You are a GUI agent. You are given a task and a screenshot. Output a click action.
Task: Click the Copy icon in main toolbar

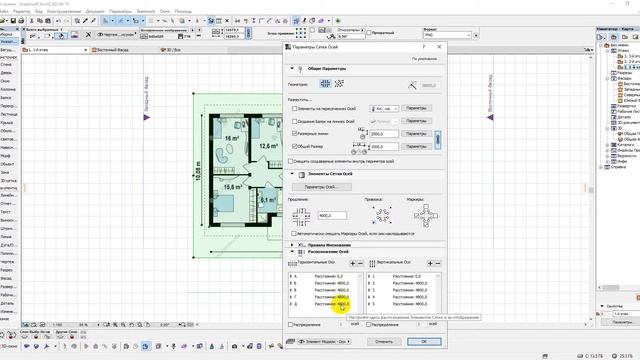40,21
